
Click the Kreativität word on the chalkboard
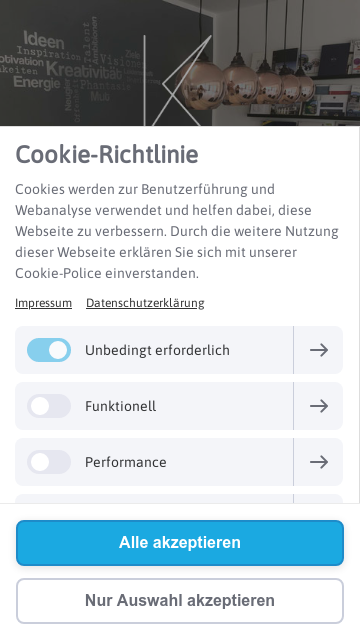pos(84,70)
